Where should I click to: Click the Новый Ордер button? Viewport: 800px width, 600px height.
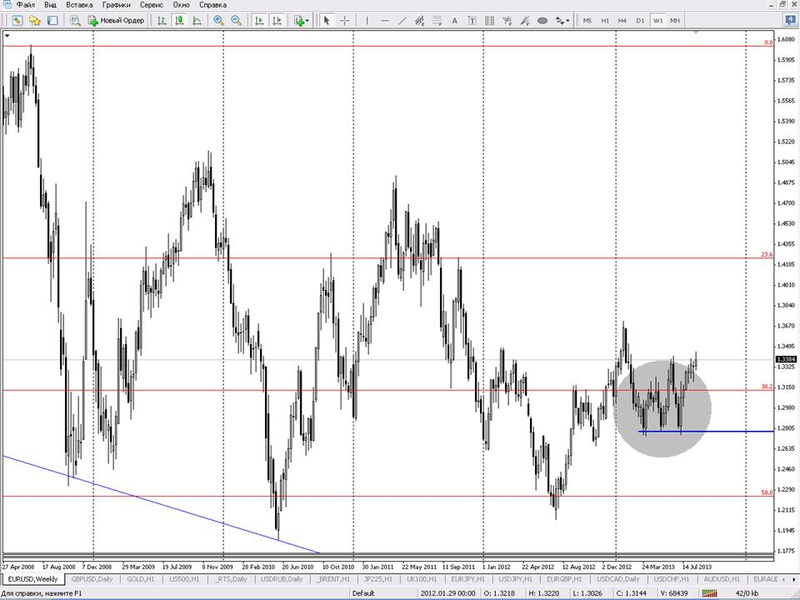(116, 21)
